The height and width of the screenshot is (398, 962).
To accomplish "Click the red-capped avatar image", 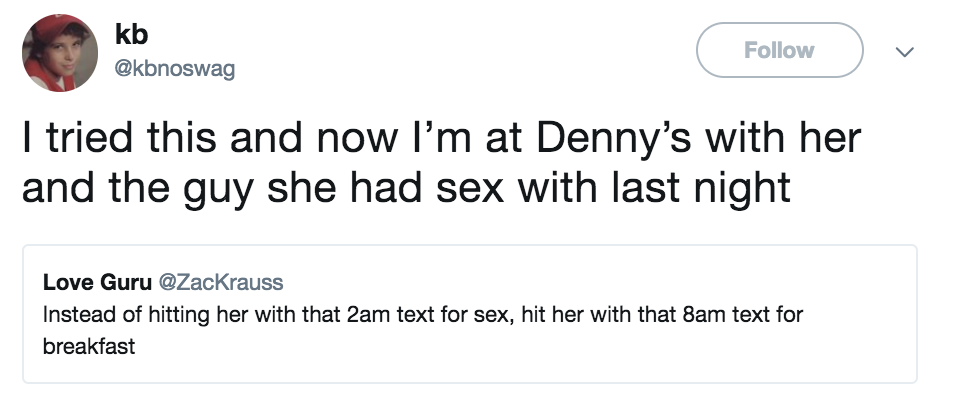I will coord(60,53).
